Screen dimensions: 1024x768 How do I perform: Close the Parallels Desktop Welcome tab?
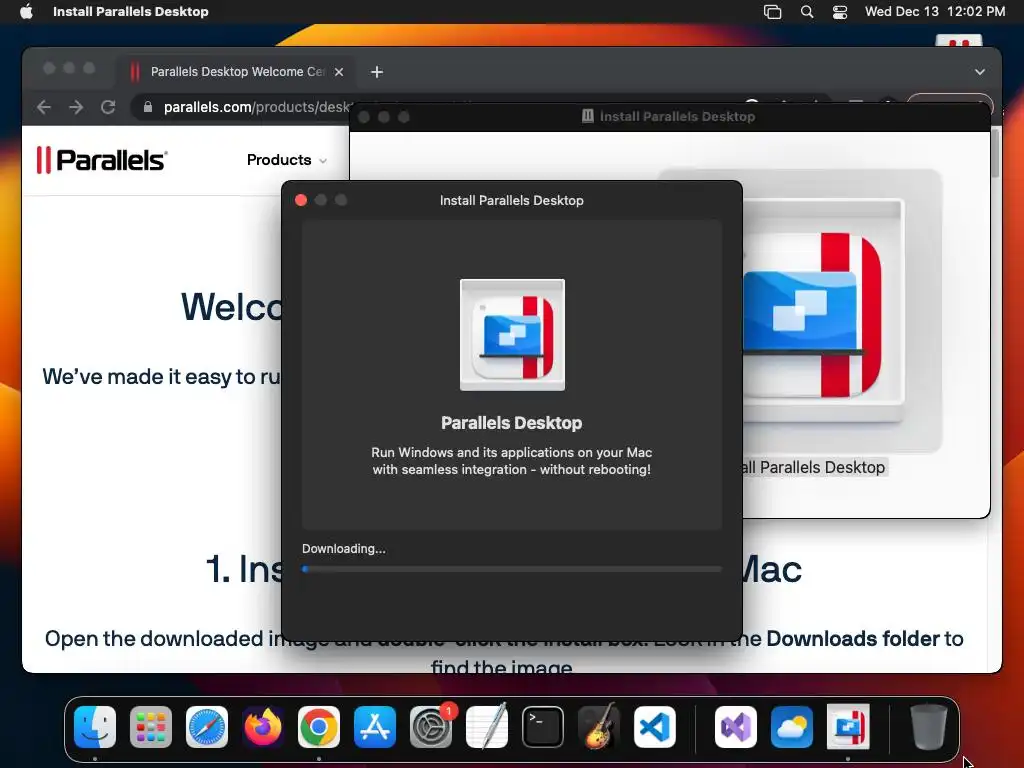click(x=339, y=72)
